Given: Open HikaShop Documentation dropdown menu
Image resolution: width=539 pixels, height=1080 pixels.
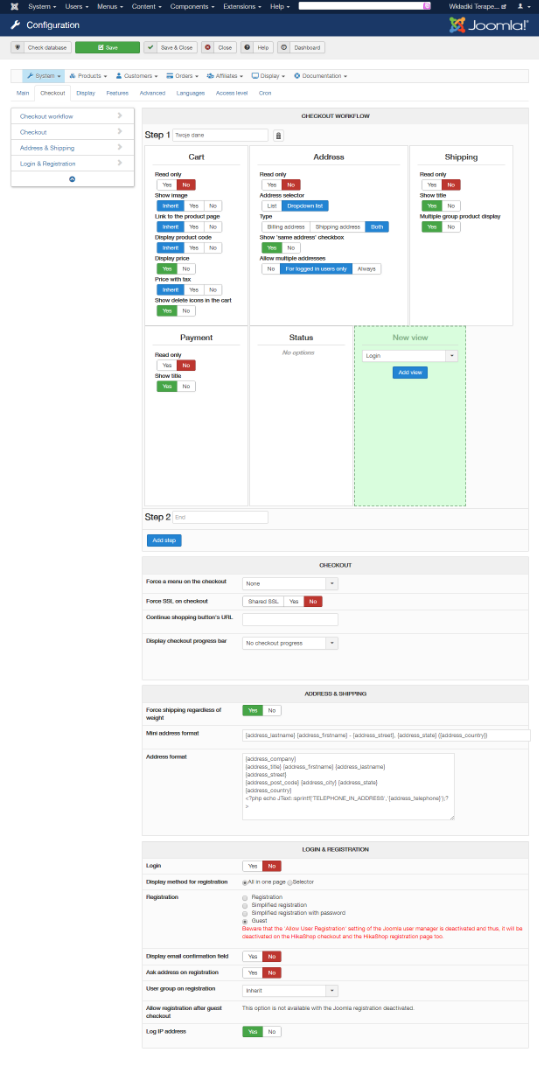Looking at the screenshot, I should 320,76.
